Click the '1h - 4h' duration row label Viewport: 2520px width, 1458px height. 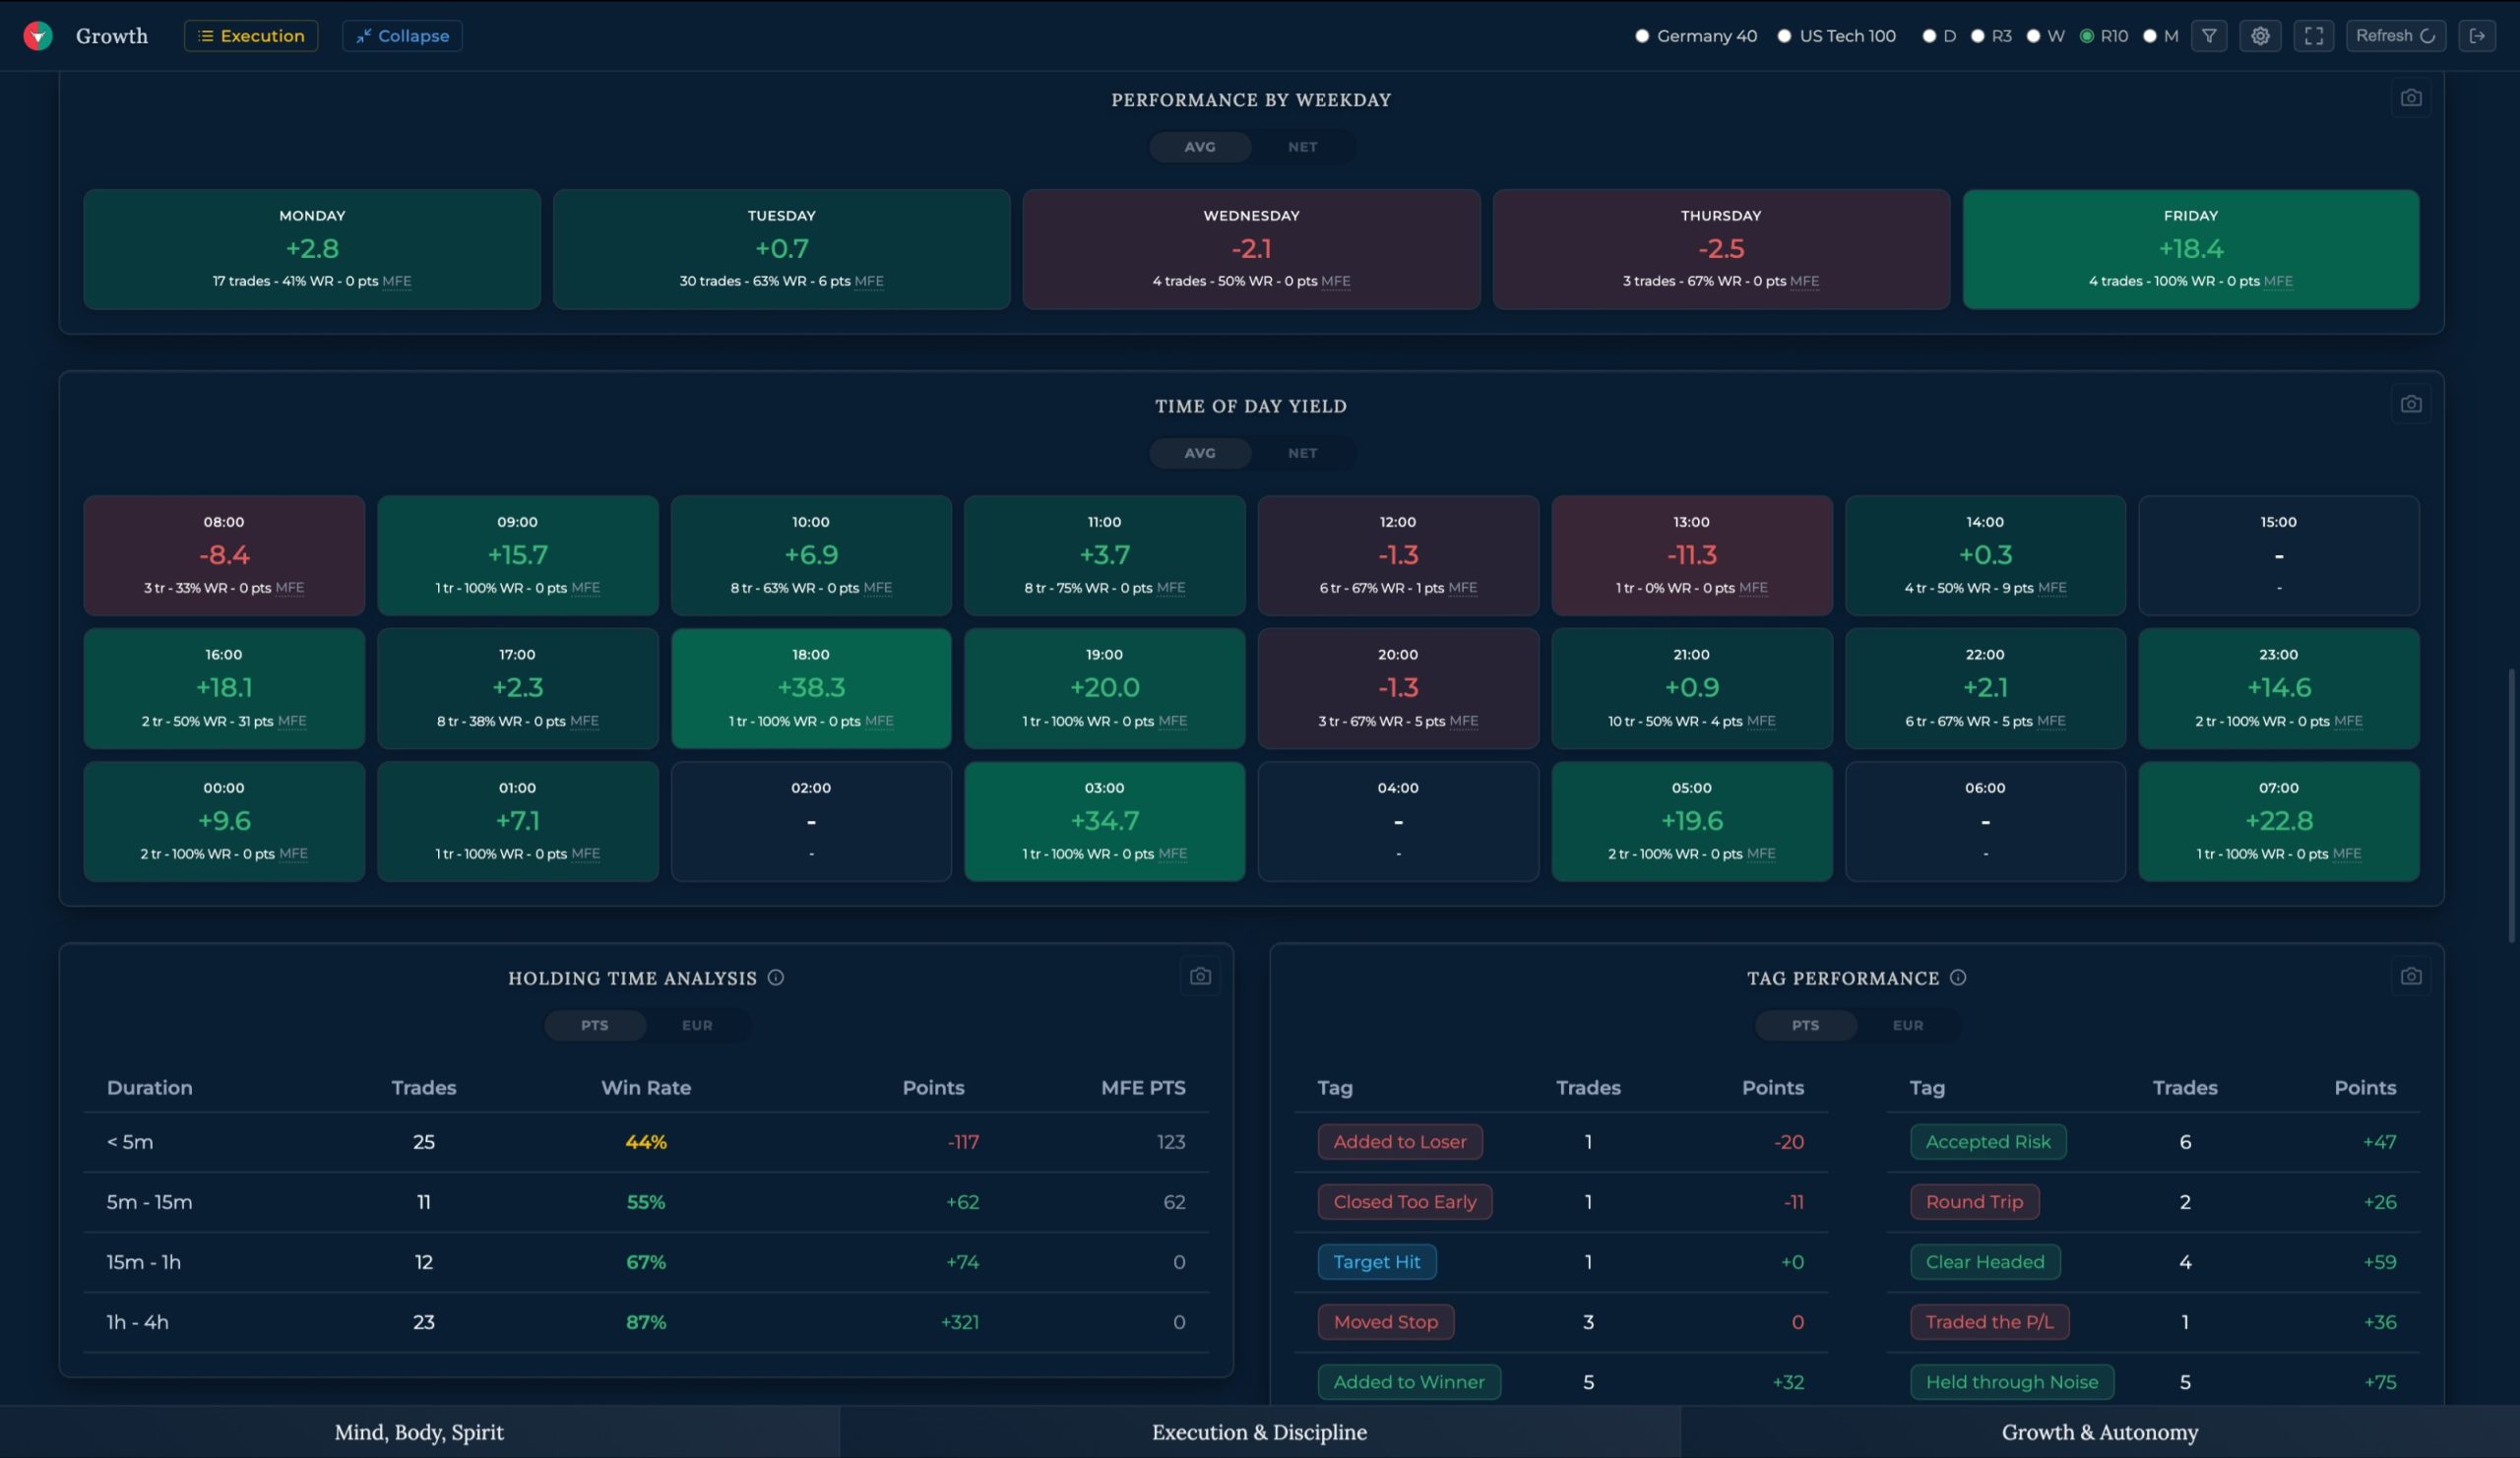click(137, 1322)
